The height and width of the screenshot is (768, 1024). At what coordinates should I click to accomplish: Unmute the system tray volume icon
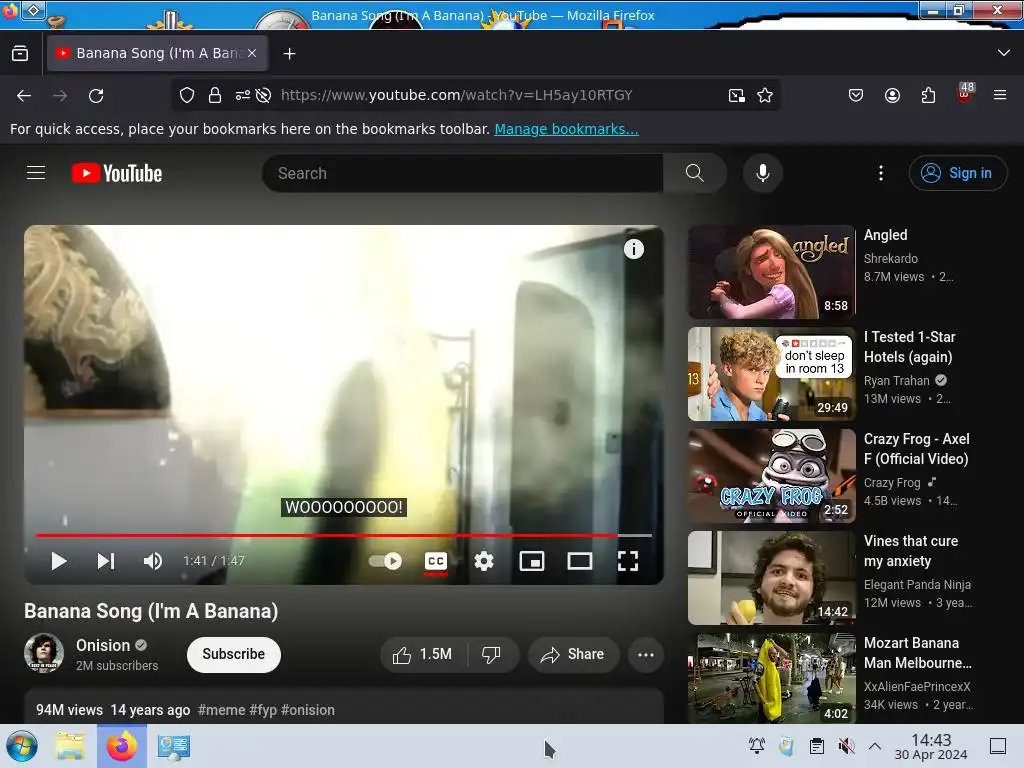pos(846,746)
